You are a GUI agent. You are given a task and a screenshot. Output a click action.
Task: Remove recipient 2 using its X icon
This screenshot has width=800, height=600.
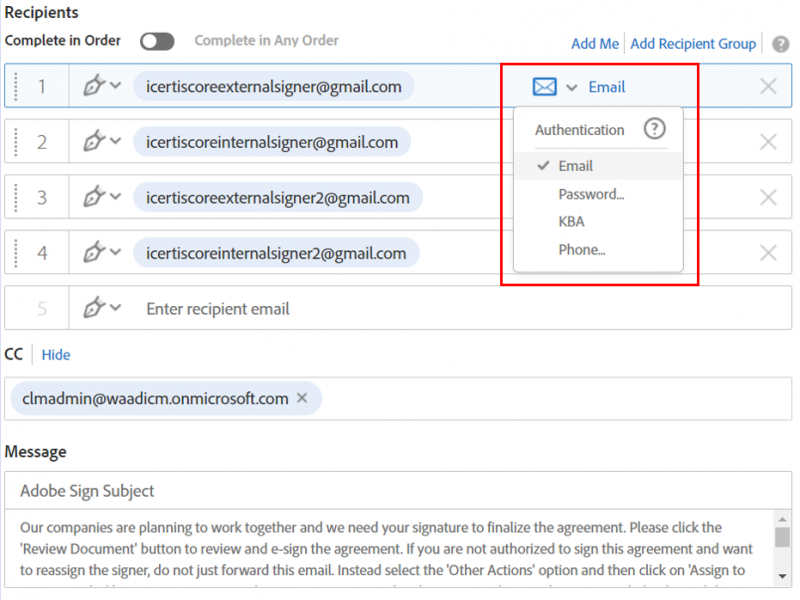768,142
